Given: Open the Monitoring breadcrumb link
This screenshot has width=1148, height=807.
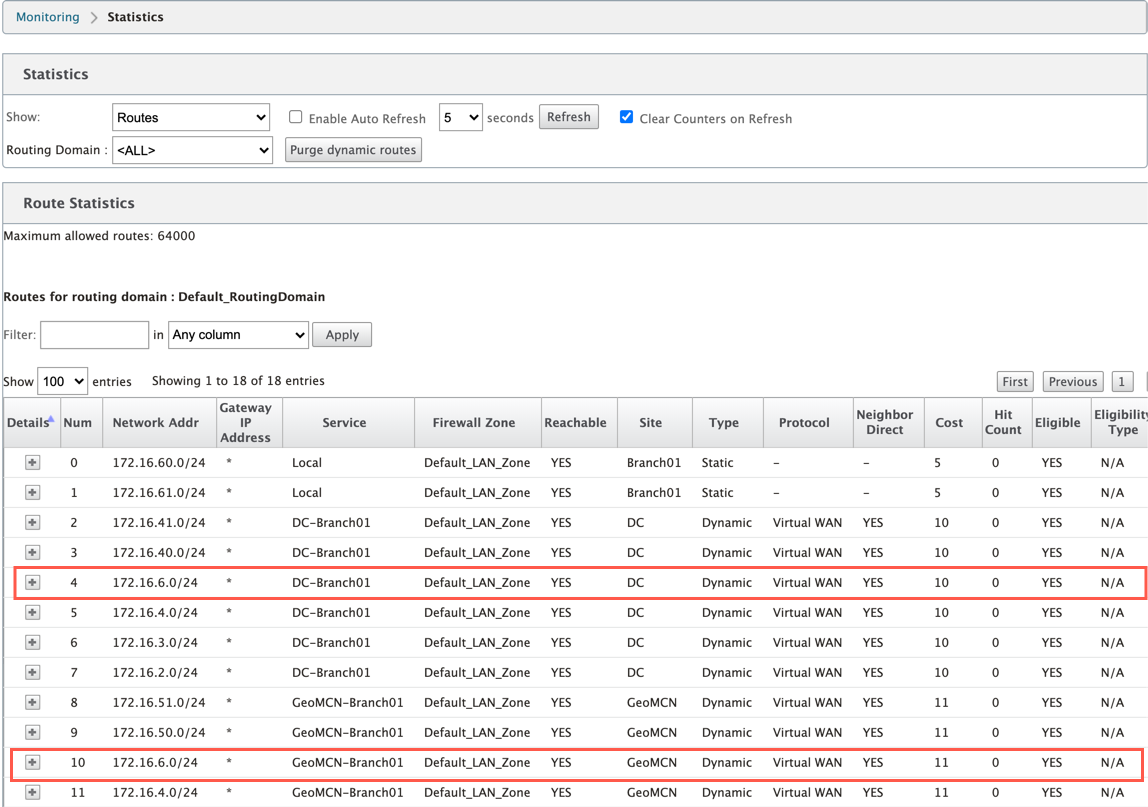Looking at the screenshot, I should (48, 17).
